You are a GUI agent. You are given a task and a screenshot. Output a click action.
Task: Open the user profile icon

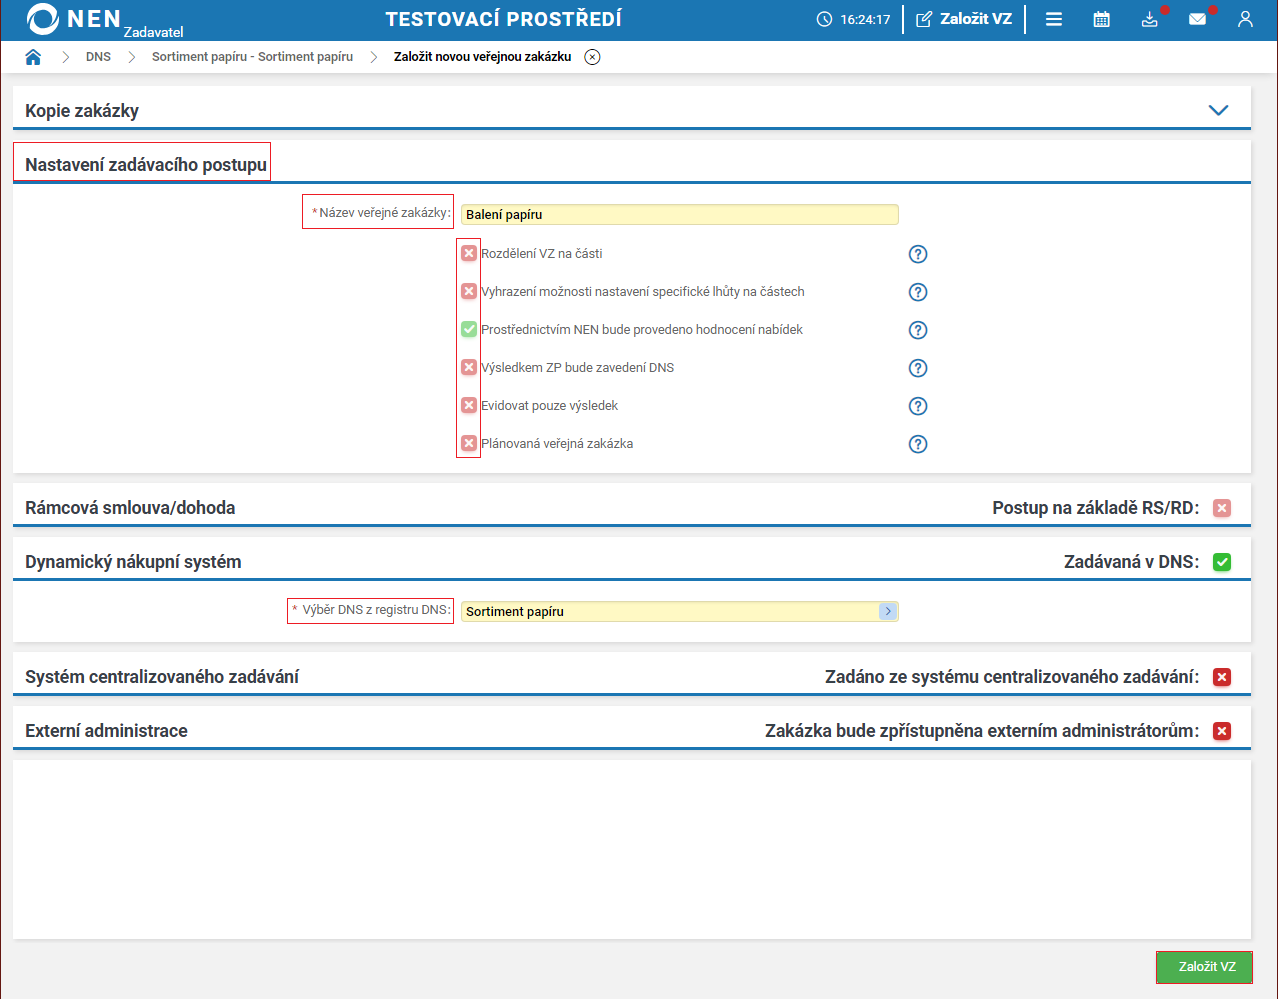tap(1245, 19)
